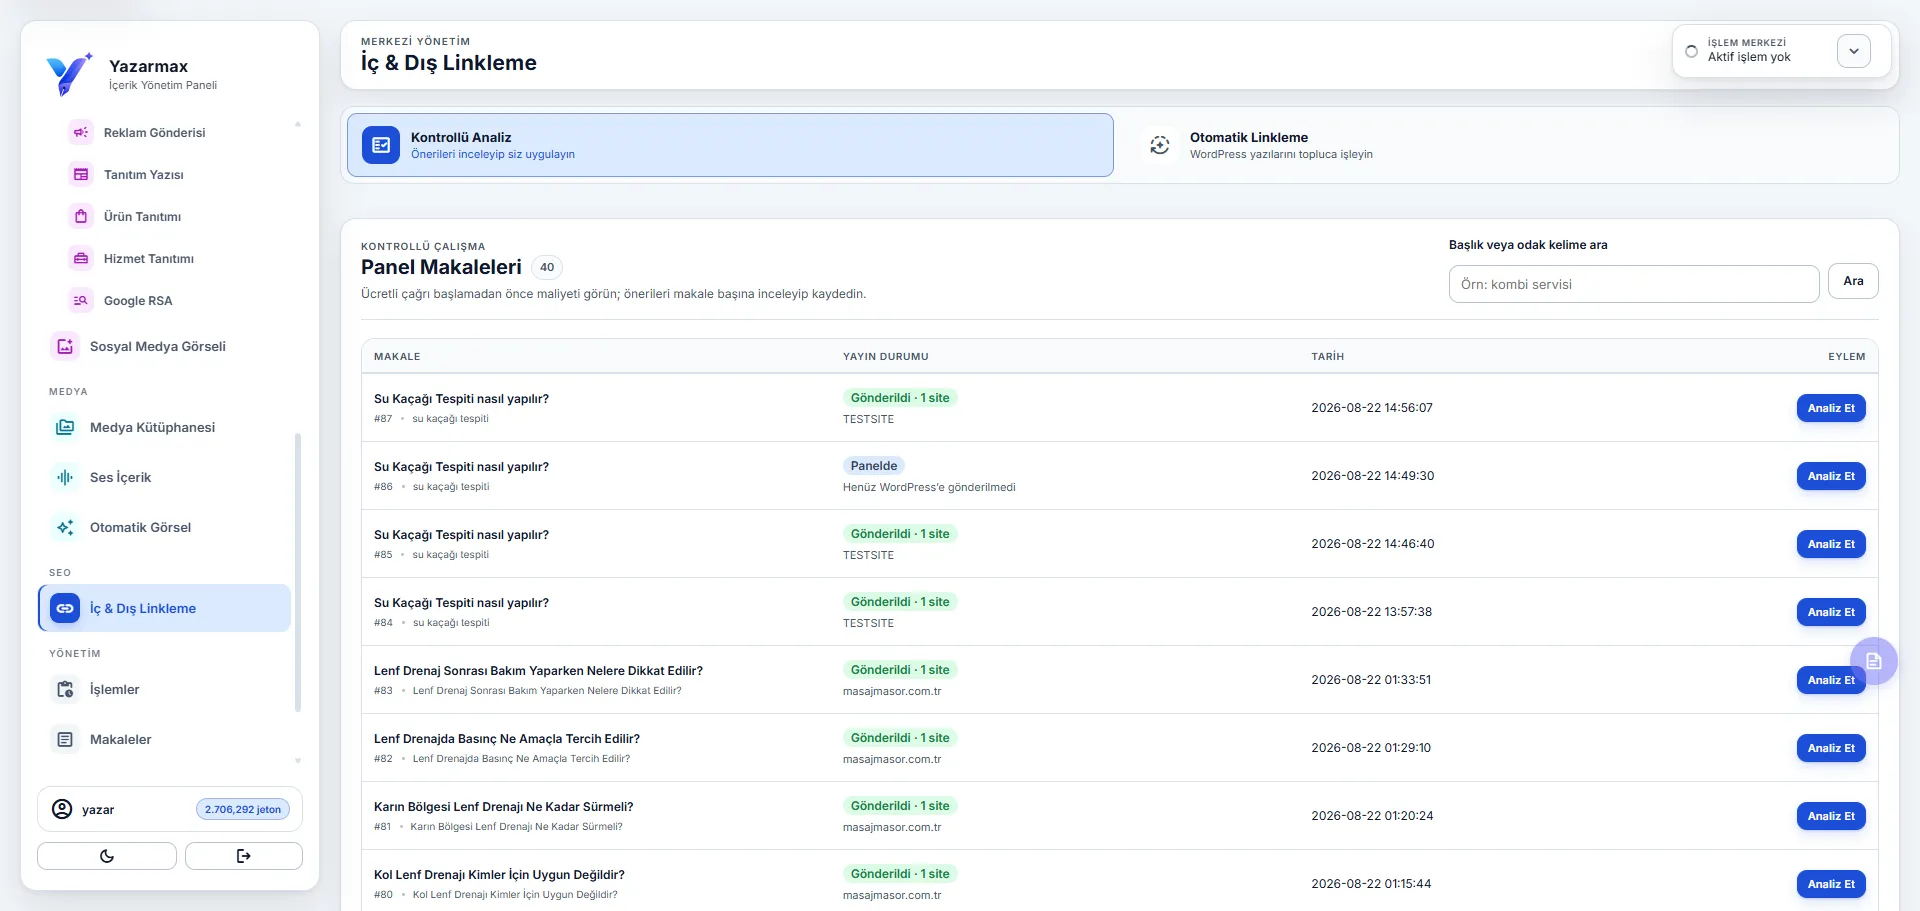Screen dimensions: 1920x911
Task: Open Otomatik Görsel sparkle icon
Action: click(65, 527)
